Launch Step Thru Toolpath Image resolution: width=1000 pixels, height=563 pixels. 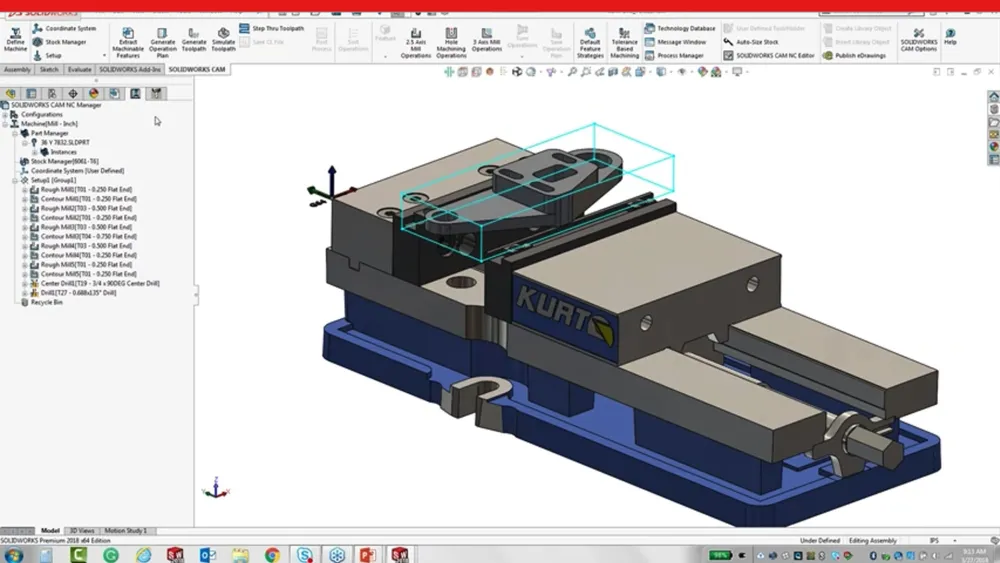(x=272, y=28)
